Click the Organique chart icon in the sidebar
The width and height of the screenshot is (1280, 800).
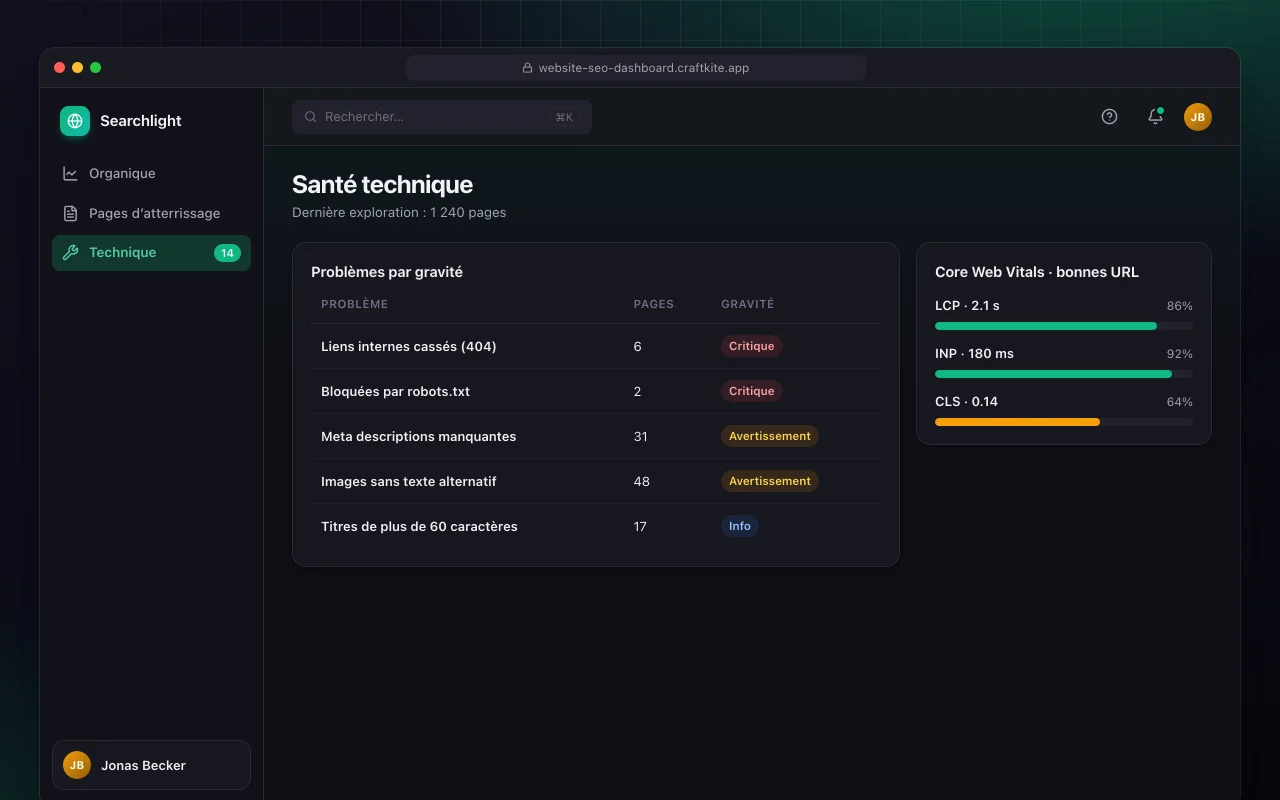(70, 173)
